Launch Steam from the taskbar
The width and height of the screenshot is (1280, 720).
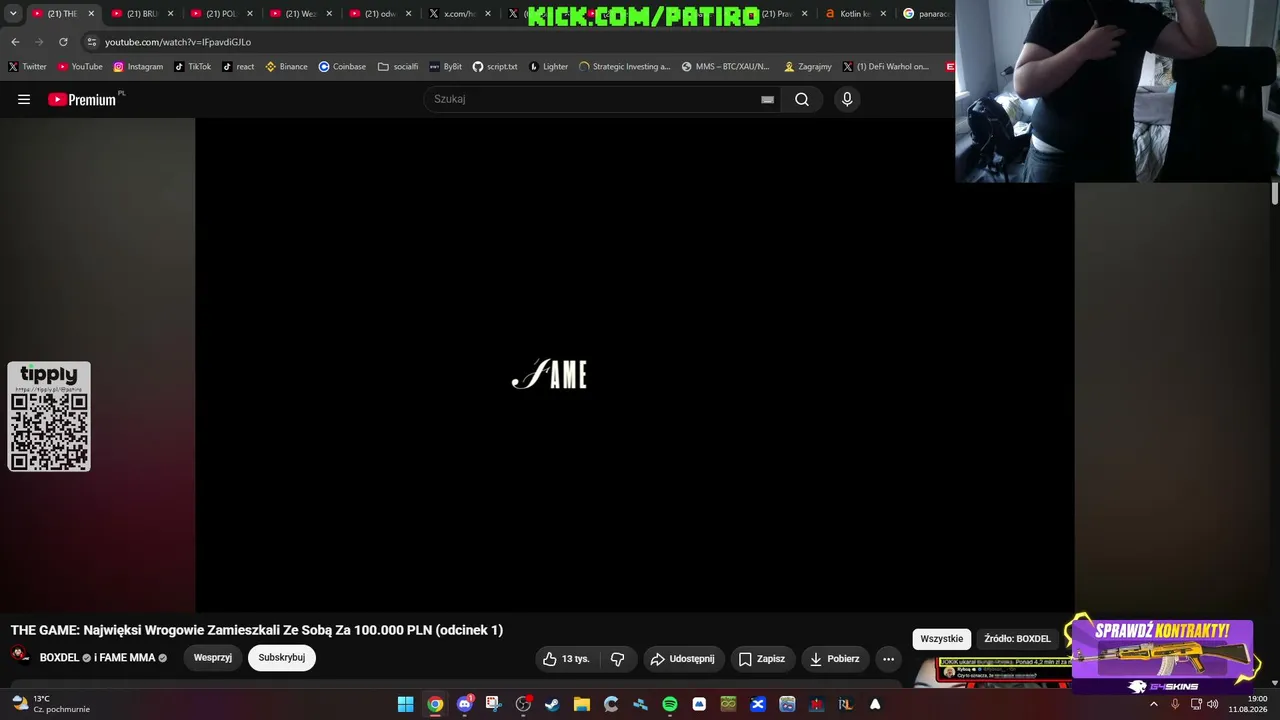(552, 704)
